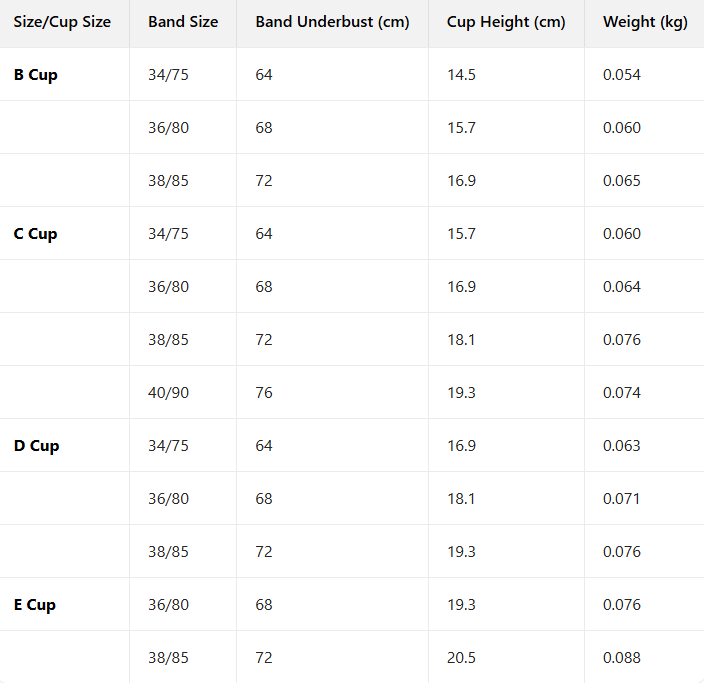Click the Weight (kg) column header
This screenshot has height=683, width=704.
pyautogui.click(x=645, y=22)
